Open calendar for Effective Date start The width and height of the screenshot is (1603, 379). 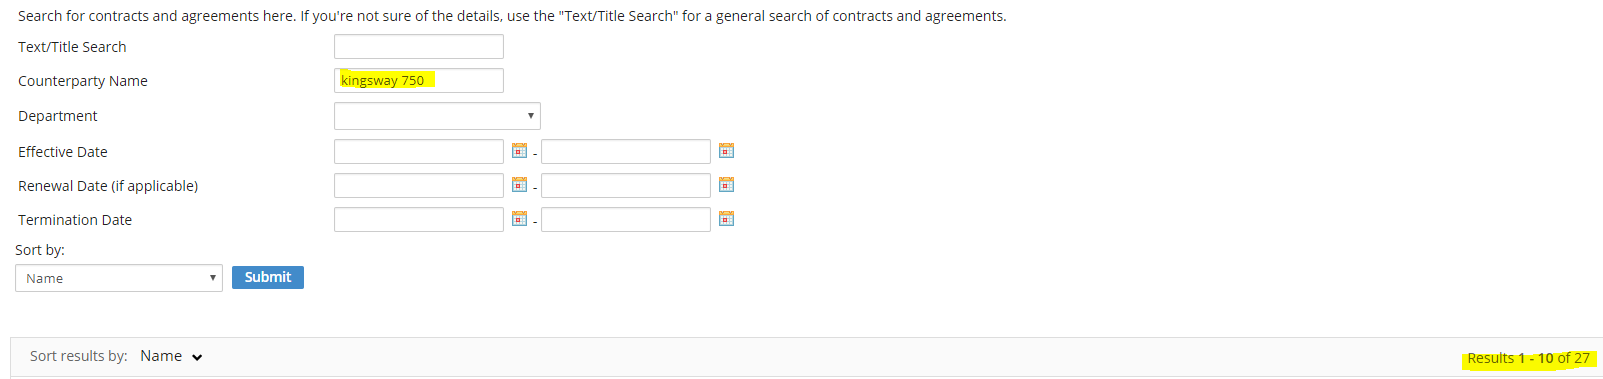(519, 151)
